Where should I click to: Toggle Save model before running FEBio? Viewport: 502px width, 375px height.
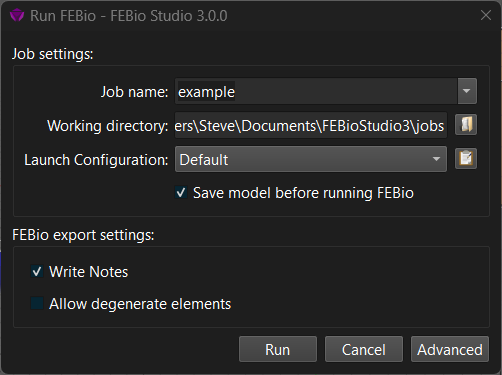(x=181, y=193)
